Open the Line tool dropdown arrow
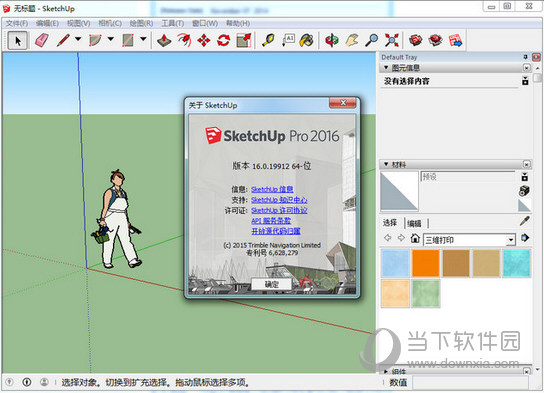 click(78, 39)
